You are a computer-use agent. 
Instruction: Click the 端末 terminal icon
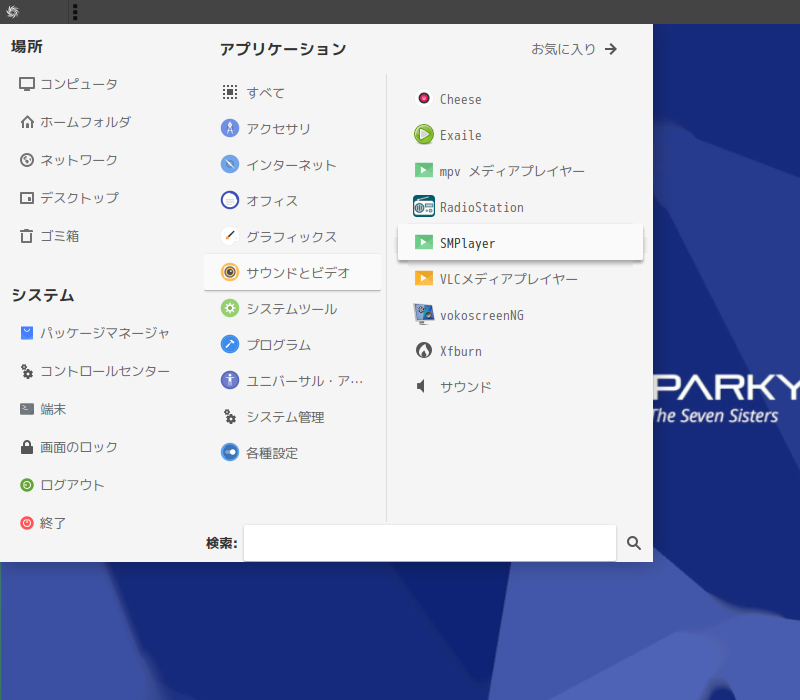click(x=27, y=409)
